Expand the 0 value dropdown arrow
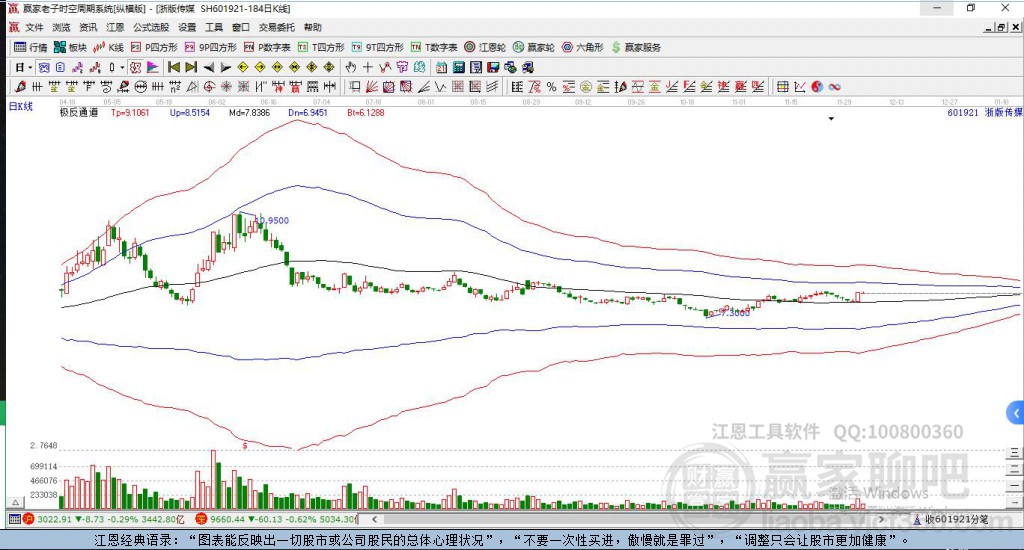The width and height of the screenshot is (1024, 550). [122, 67]
